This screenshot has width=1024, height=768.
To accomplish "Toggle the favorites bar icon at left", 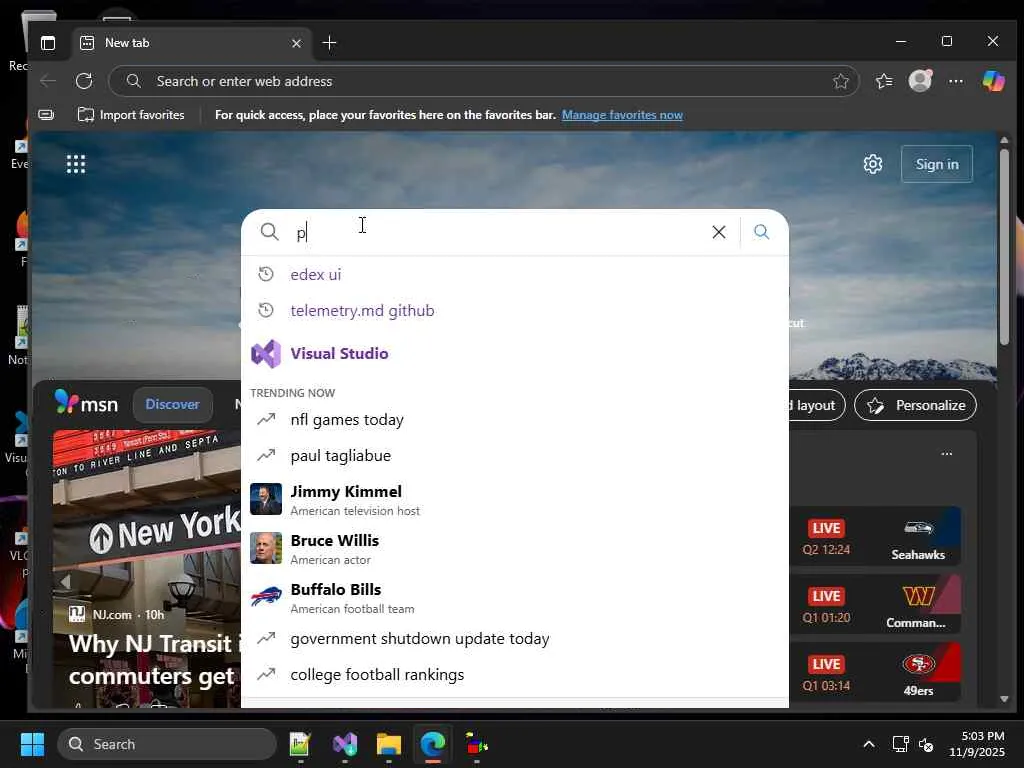I will pyautogui.click(x=46, y=115).
